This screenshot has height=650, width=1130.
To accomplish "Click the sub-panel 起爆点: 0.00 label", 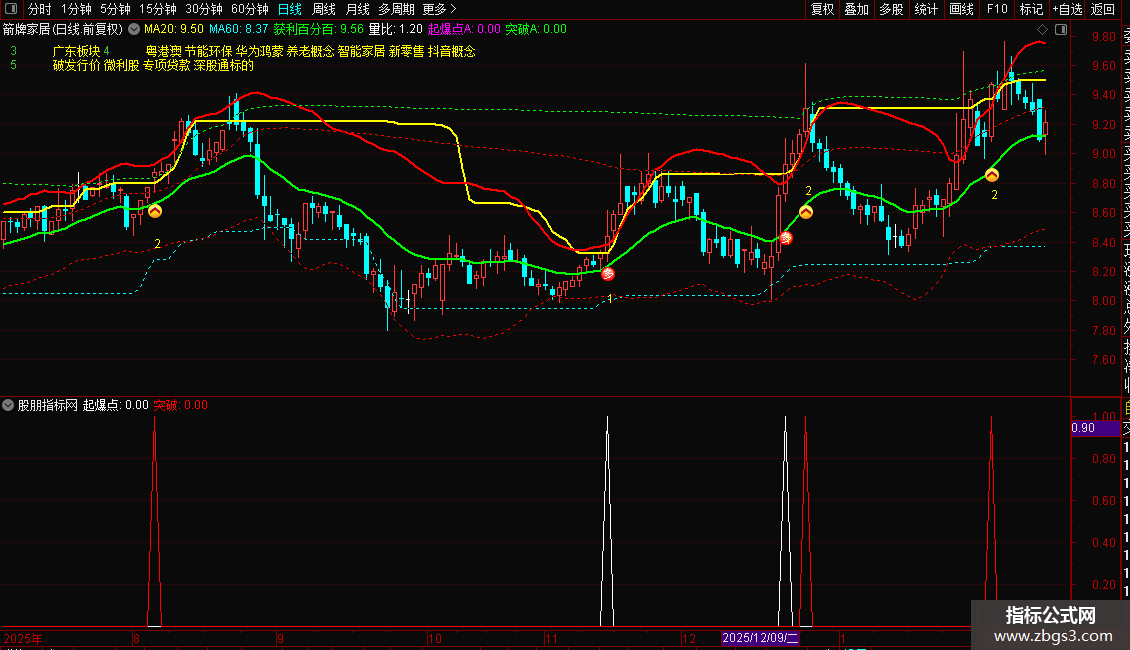I will pyautogui.click(x=115, y=405).
